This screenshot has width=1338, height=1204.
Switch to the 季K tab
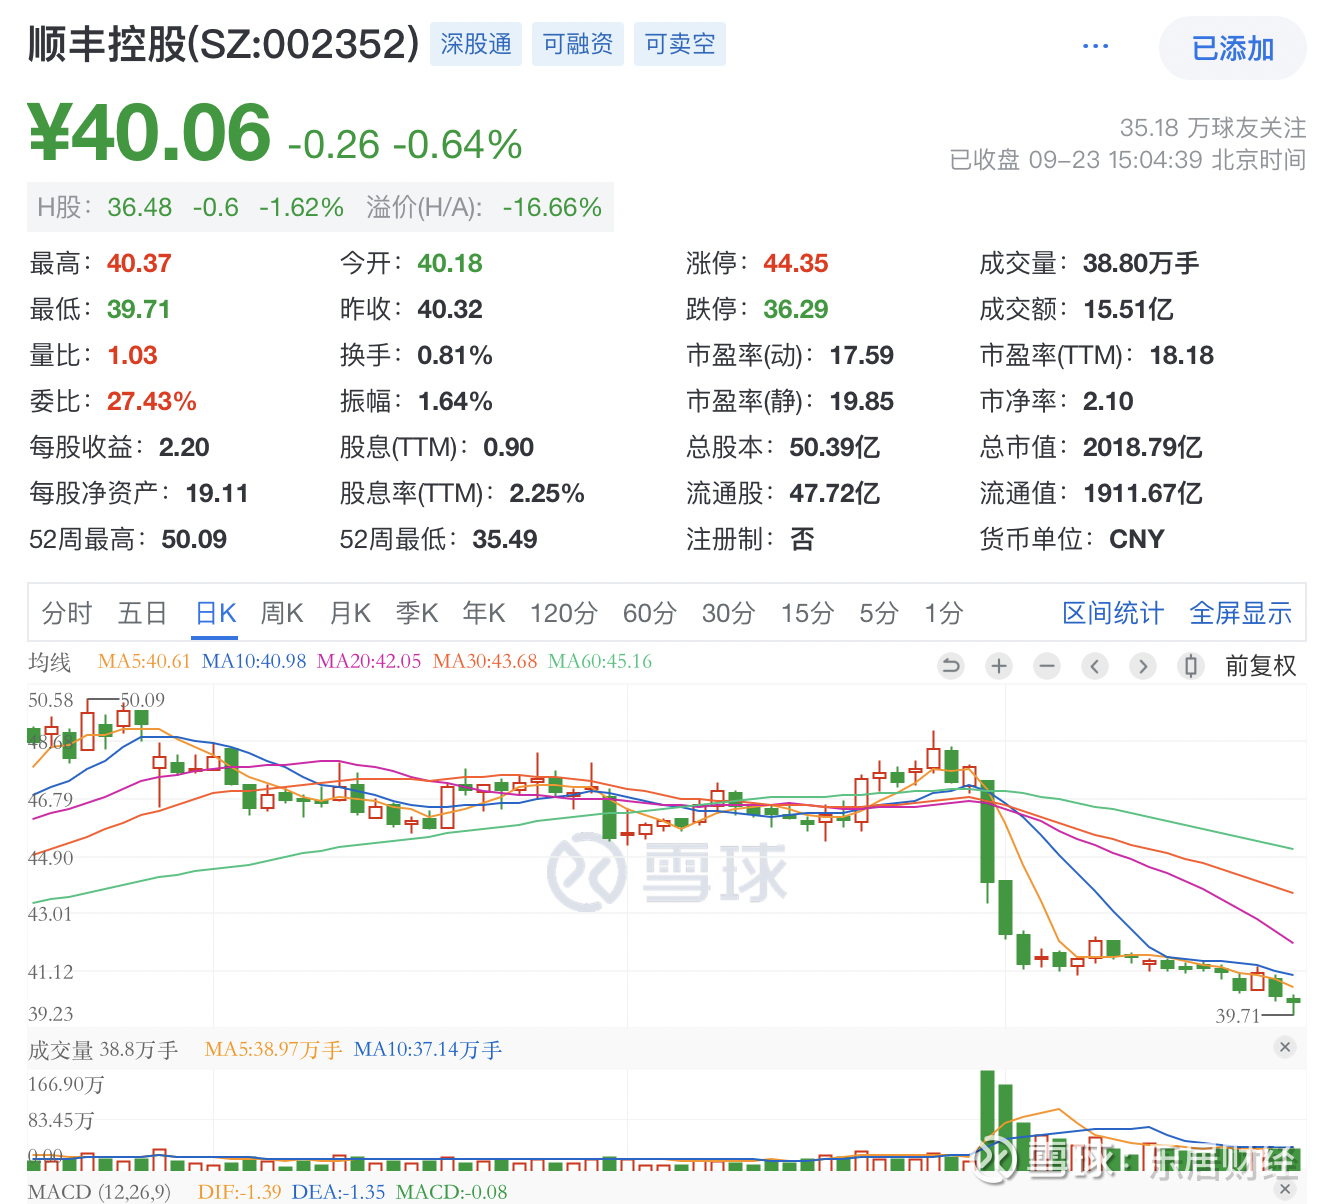(417, 613)
